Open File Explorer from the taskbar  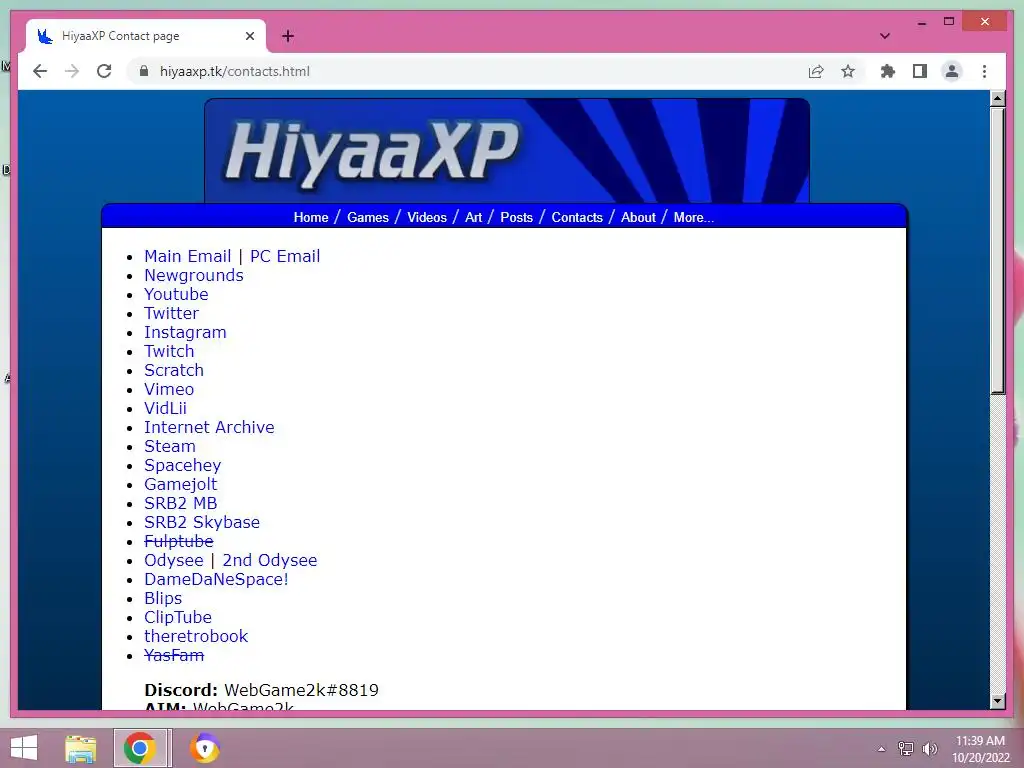pos(80,748)
